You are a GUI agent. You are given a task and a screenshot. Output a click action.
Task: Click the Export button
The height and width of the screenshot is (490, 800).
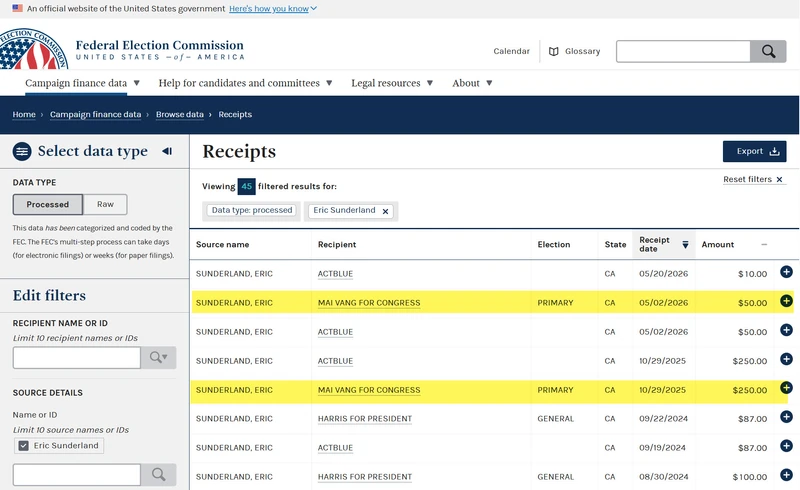pyautogui.click(x=754, y=152)
